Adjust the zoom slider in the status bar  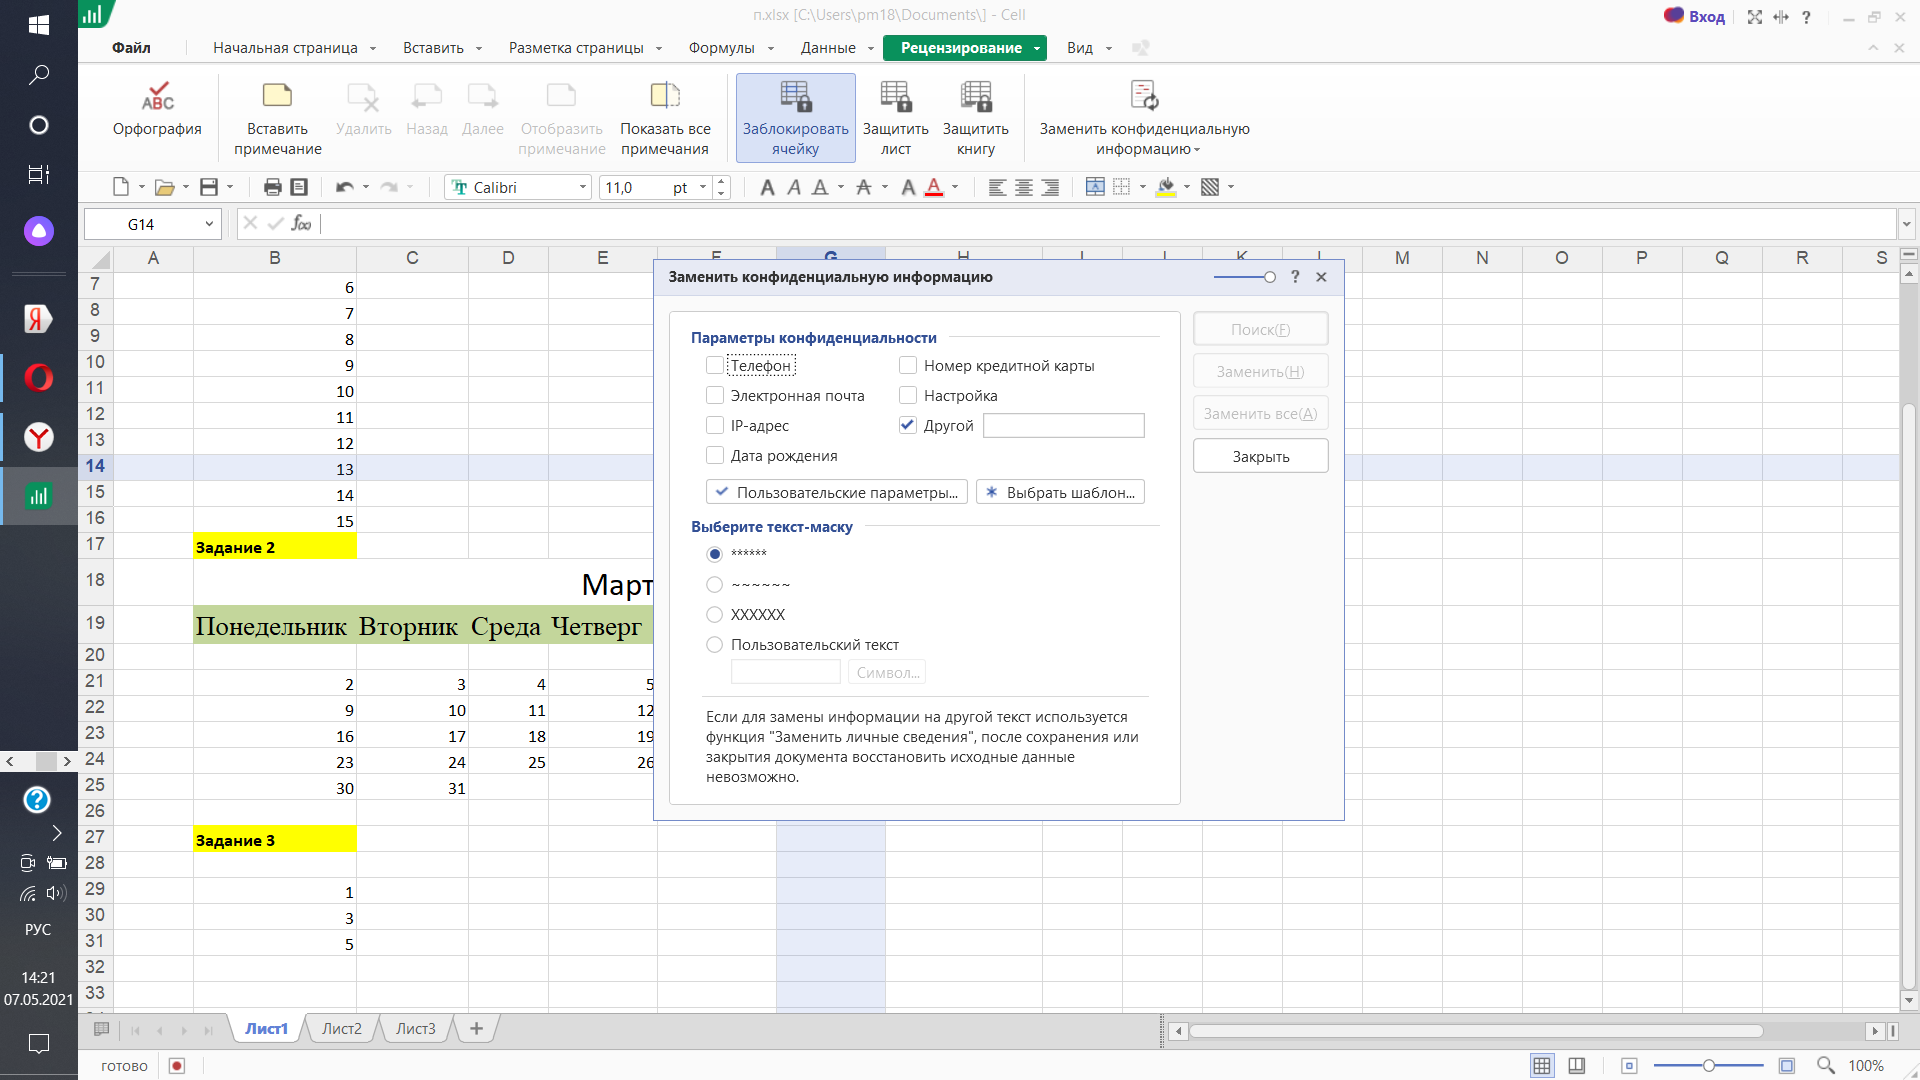1708,1066
